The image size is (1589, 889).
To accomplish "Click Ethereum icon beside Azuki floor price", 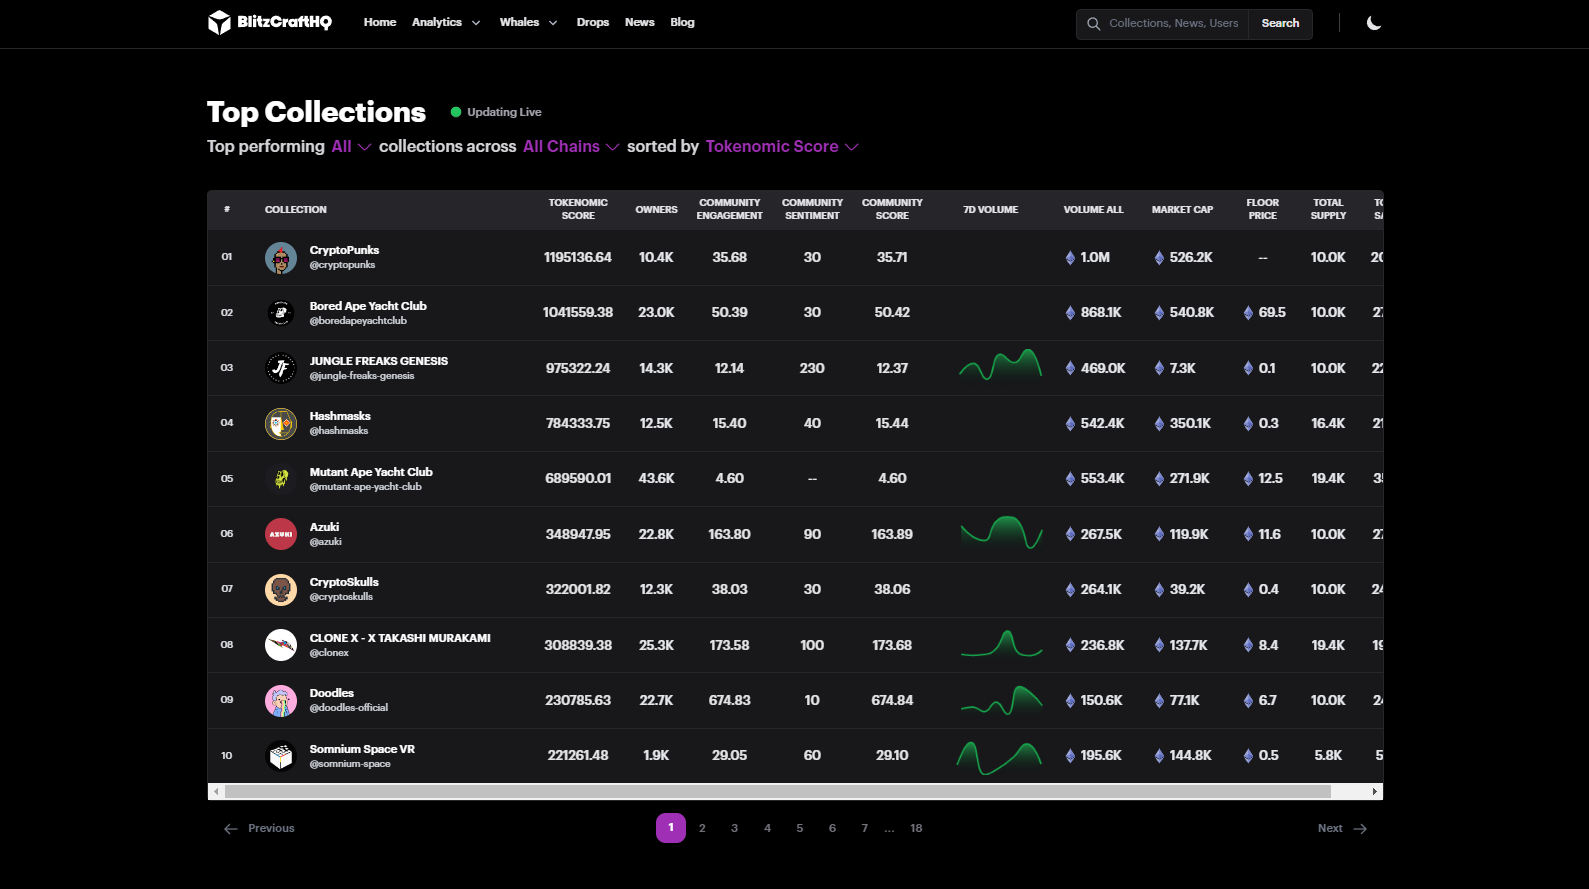I will pyautogui.click(x=1248, y=535).
